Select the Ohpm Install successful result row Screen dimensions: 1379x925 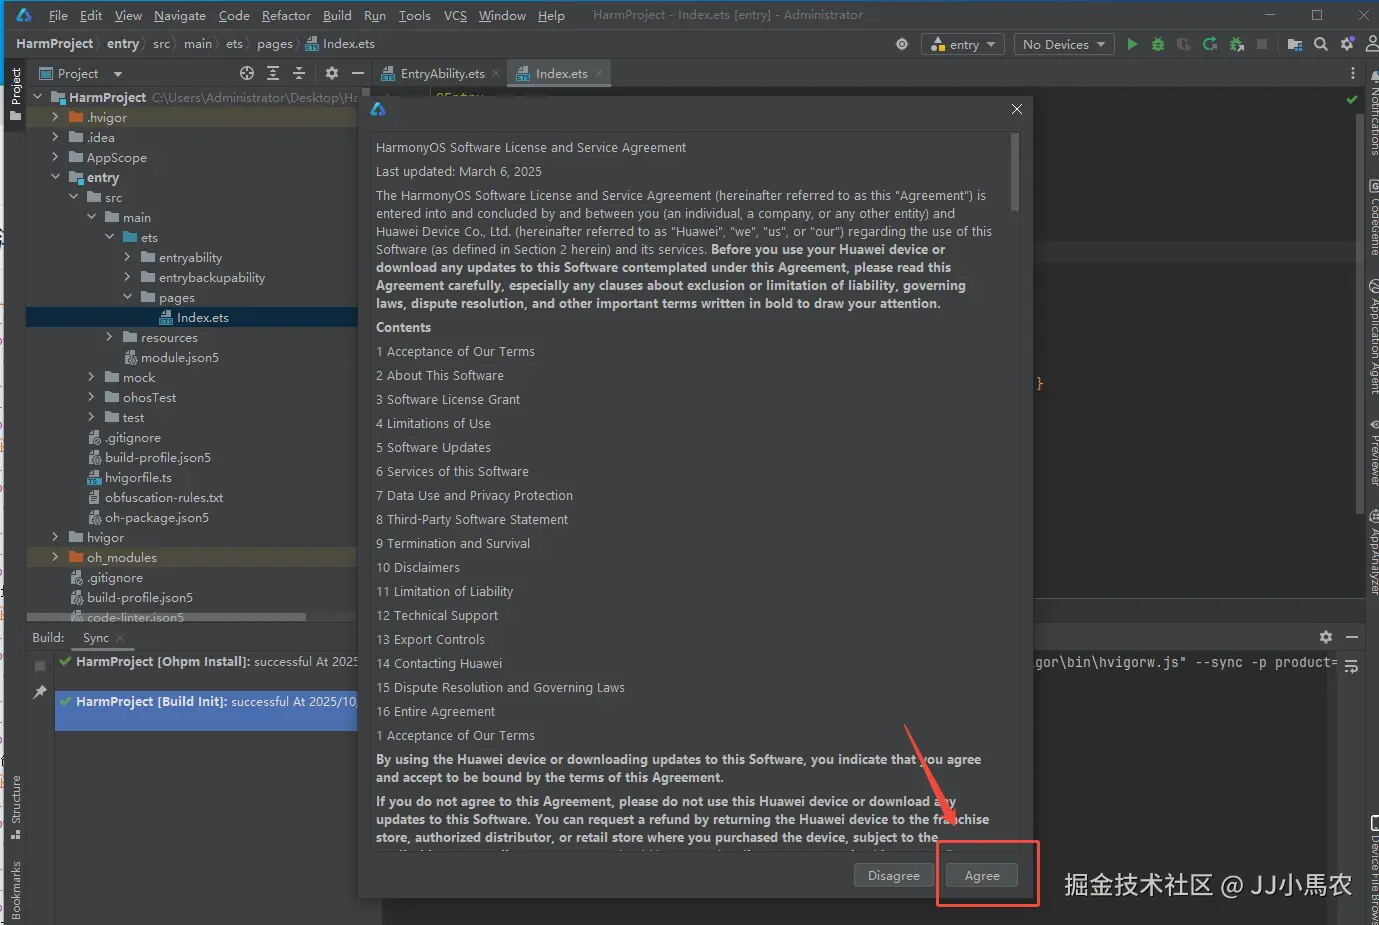206,662
